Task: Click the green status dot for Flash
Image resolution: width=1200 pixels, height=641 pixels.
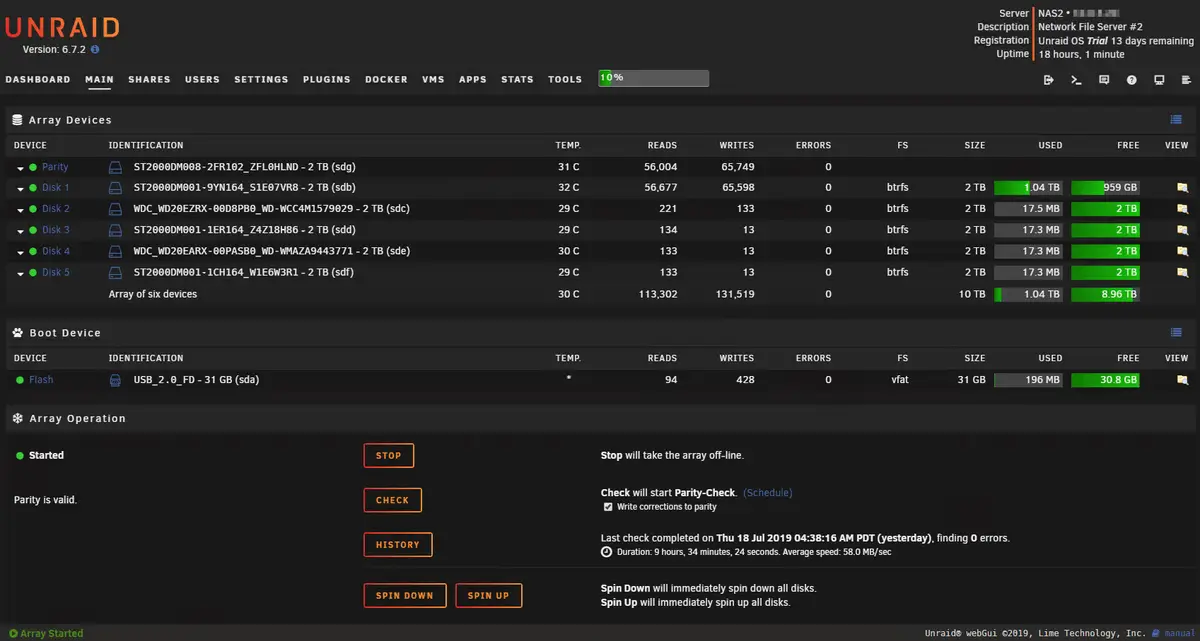Action: click(x=20, y=380)
